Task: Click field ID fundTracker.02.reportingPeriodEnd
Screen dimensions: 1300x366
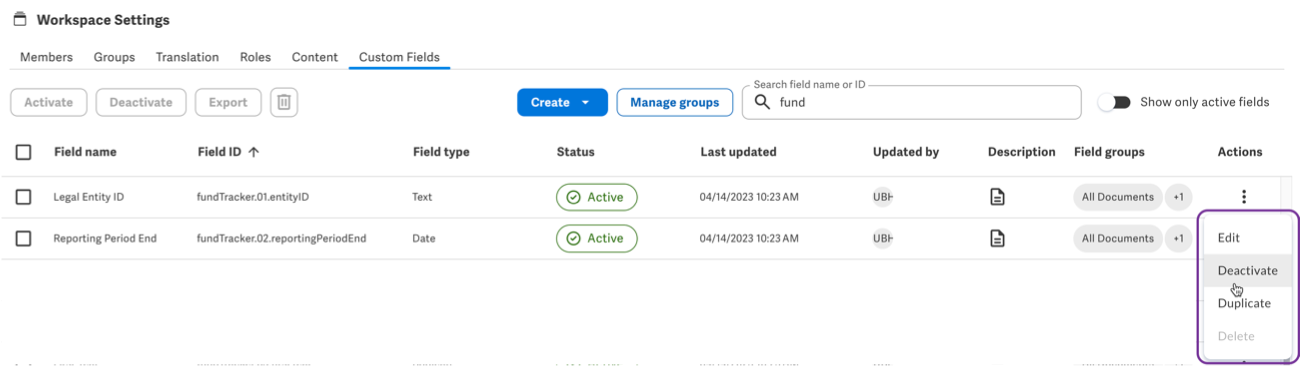Action: click(x=281, y=238)
